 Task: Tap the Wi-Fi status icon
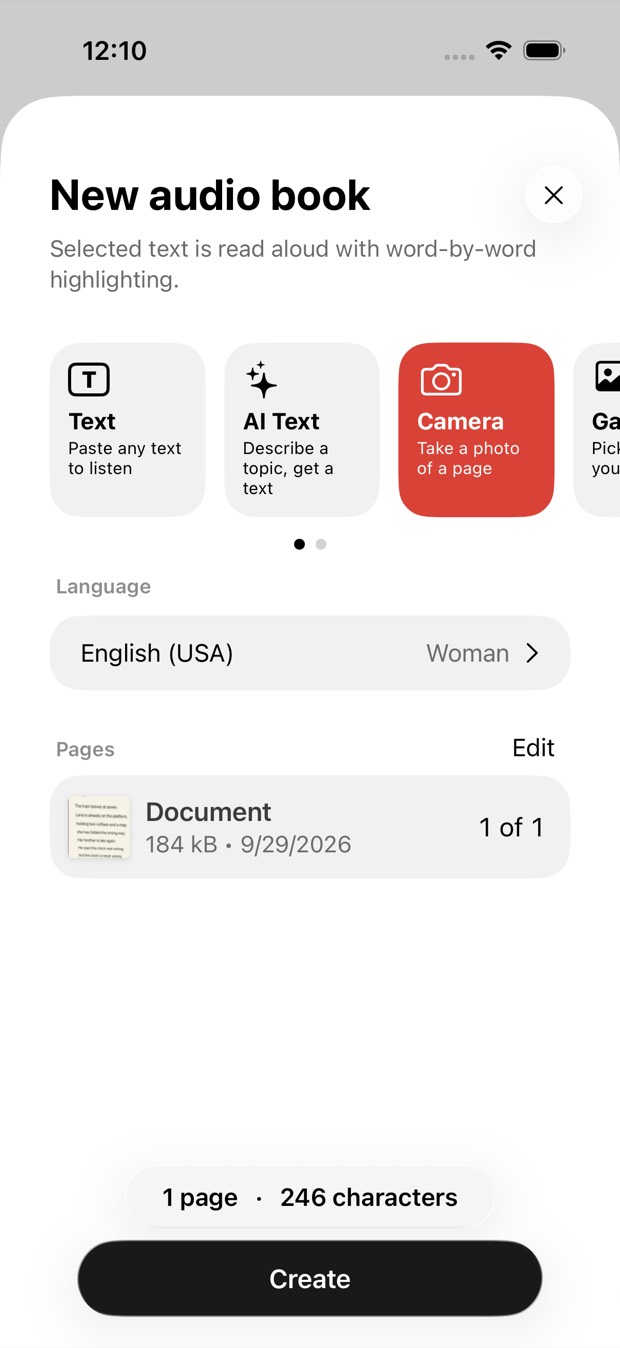(498, 50)
